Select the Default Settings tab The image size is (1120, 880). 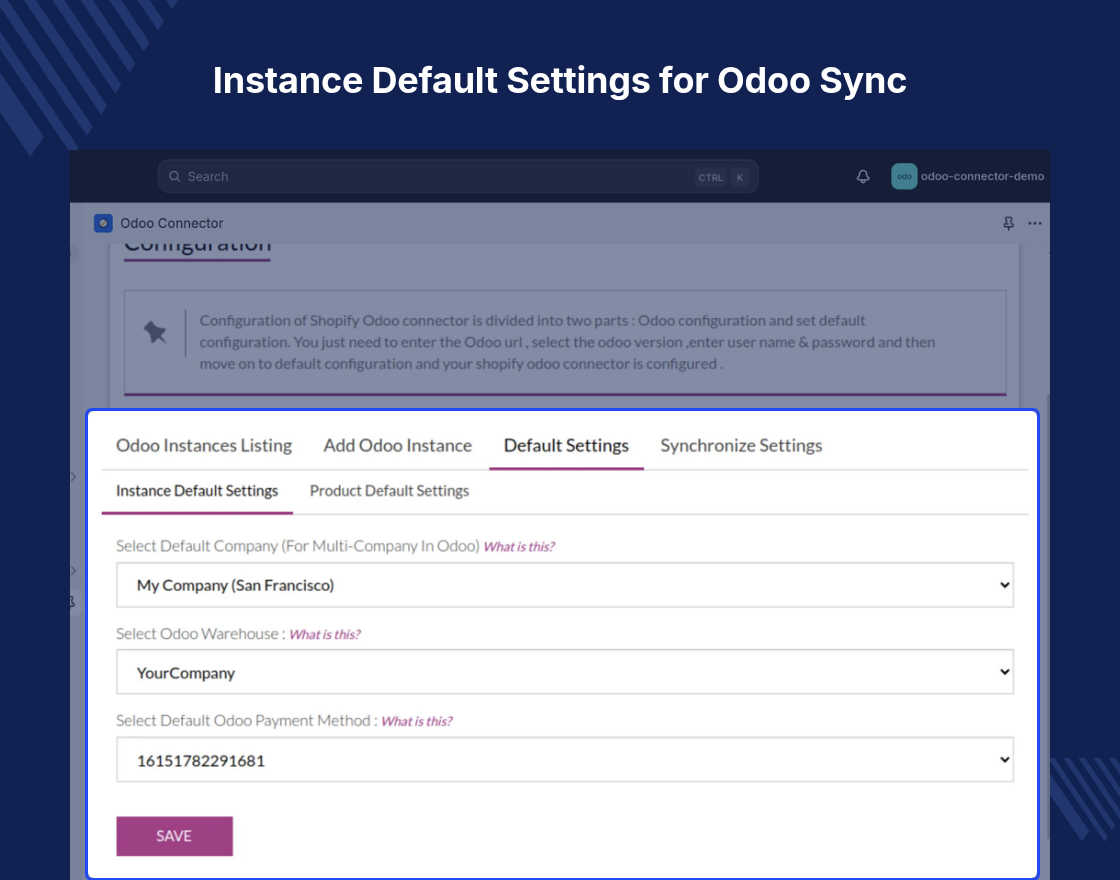[x=566, y=446]
